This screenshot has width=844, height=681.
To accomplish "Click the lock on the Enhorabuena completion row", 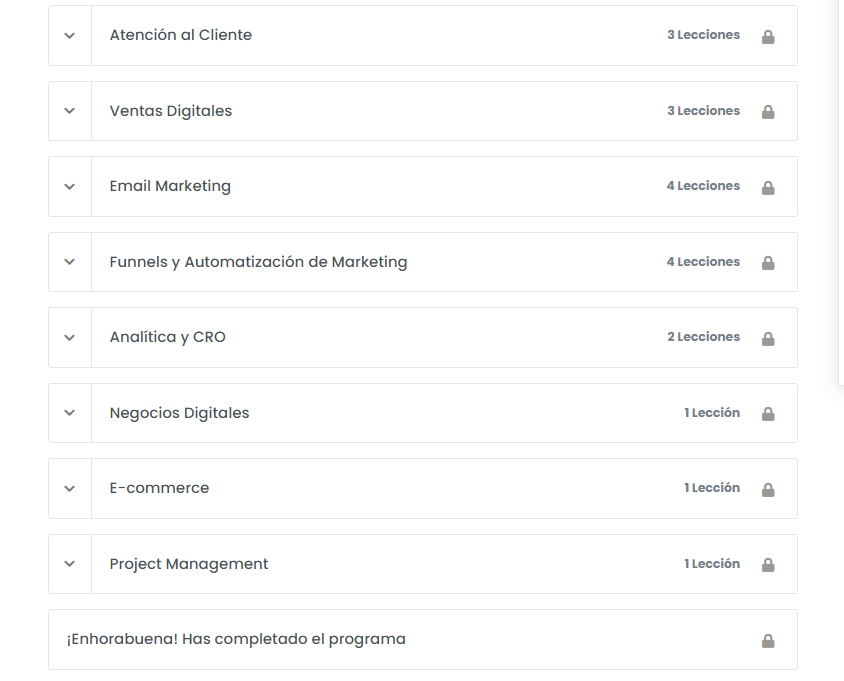I will click(x=768, y=641).
